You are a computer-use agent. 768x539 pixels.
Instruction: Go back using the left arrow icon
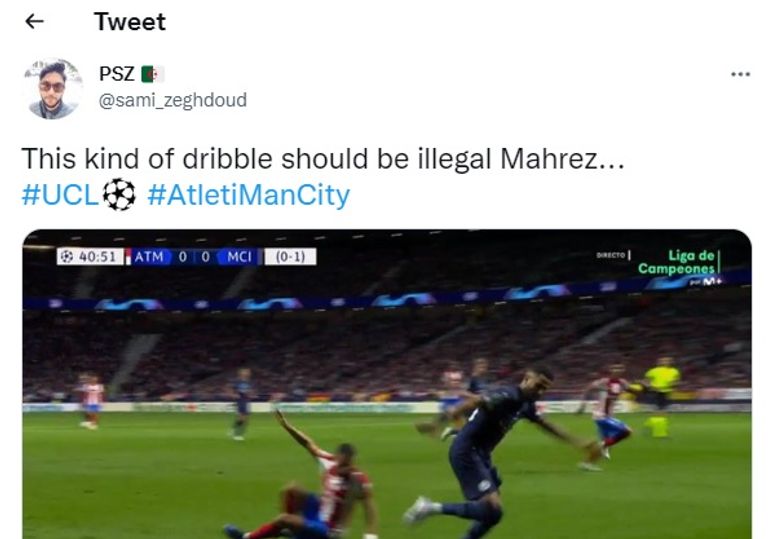34,21
